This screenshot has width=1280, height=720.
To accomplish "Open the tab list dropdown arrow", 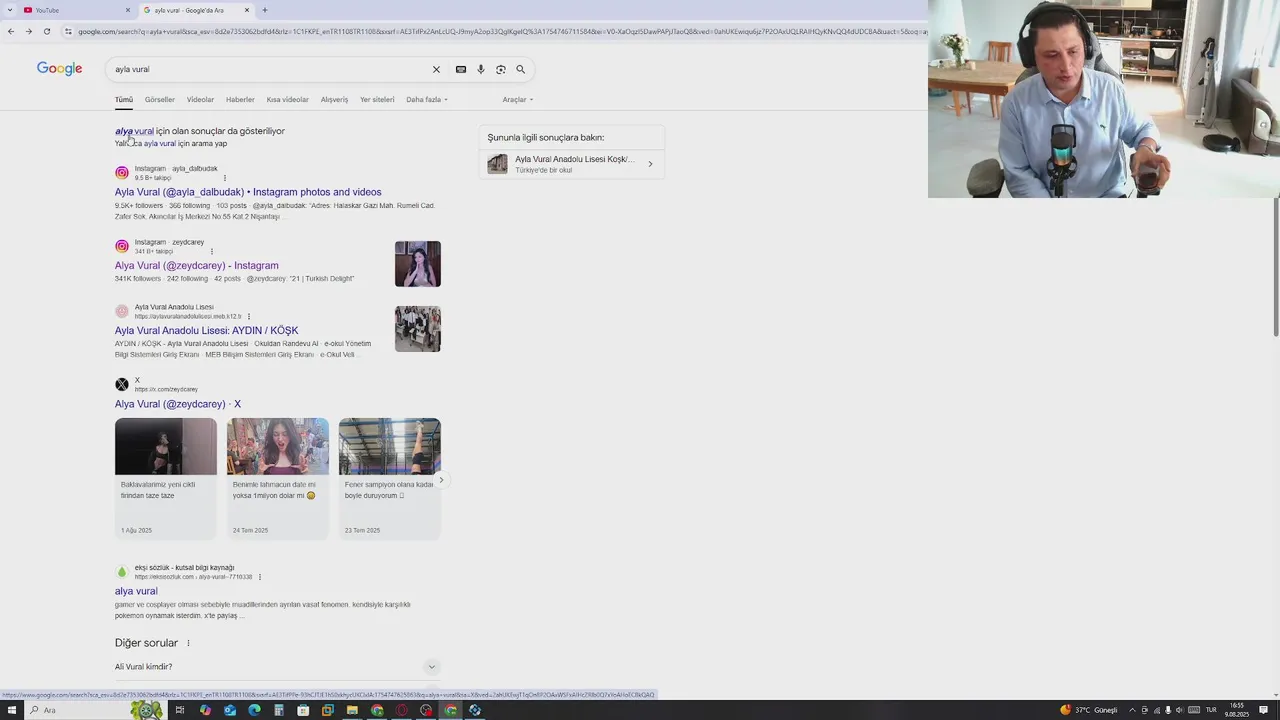I will click(10, 10).
